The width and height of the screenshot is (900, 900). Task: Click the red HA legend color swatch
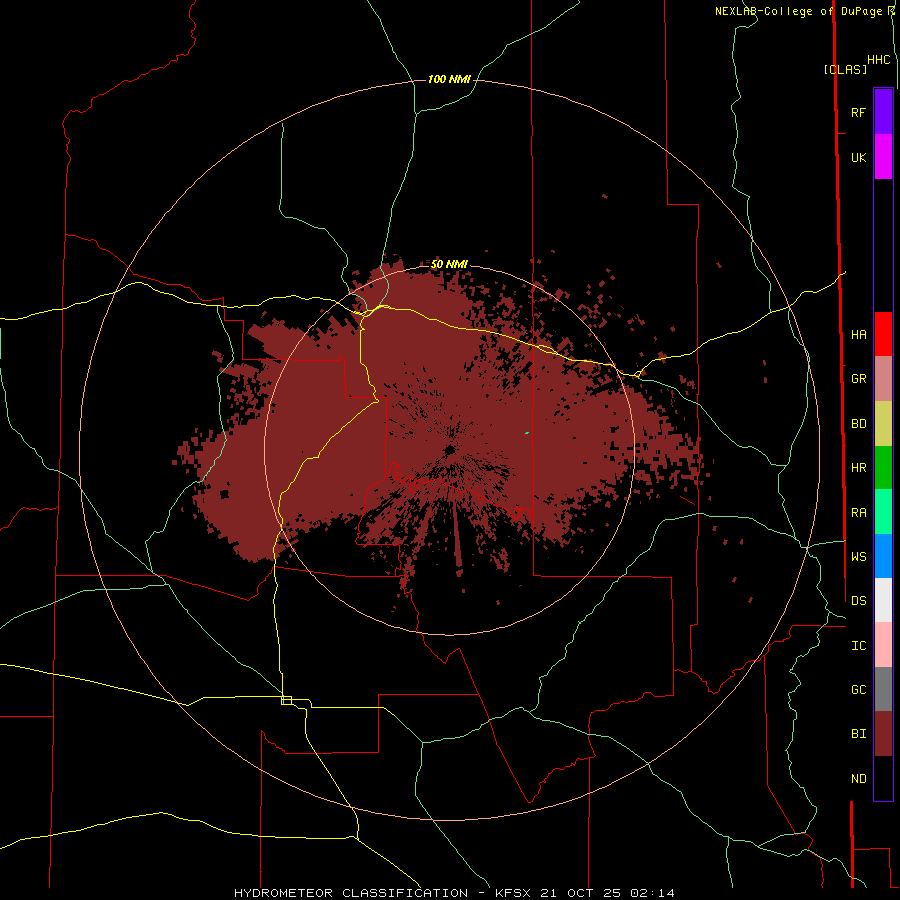pyautogui.click(x=883, y=334)
